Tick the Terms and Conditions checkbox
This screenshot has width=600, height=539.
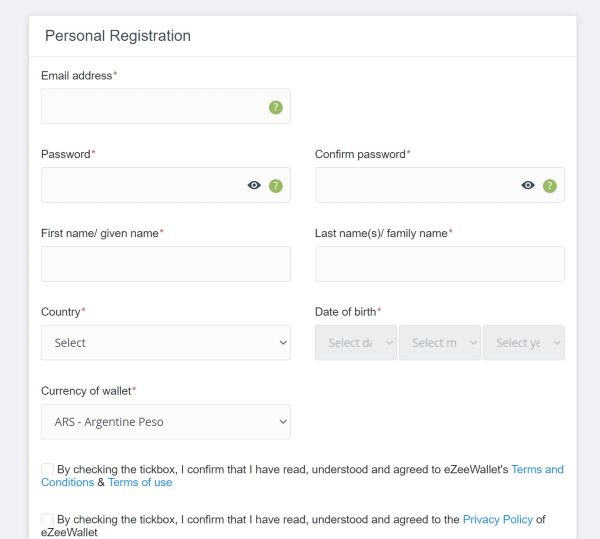pos(47,469)
